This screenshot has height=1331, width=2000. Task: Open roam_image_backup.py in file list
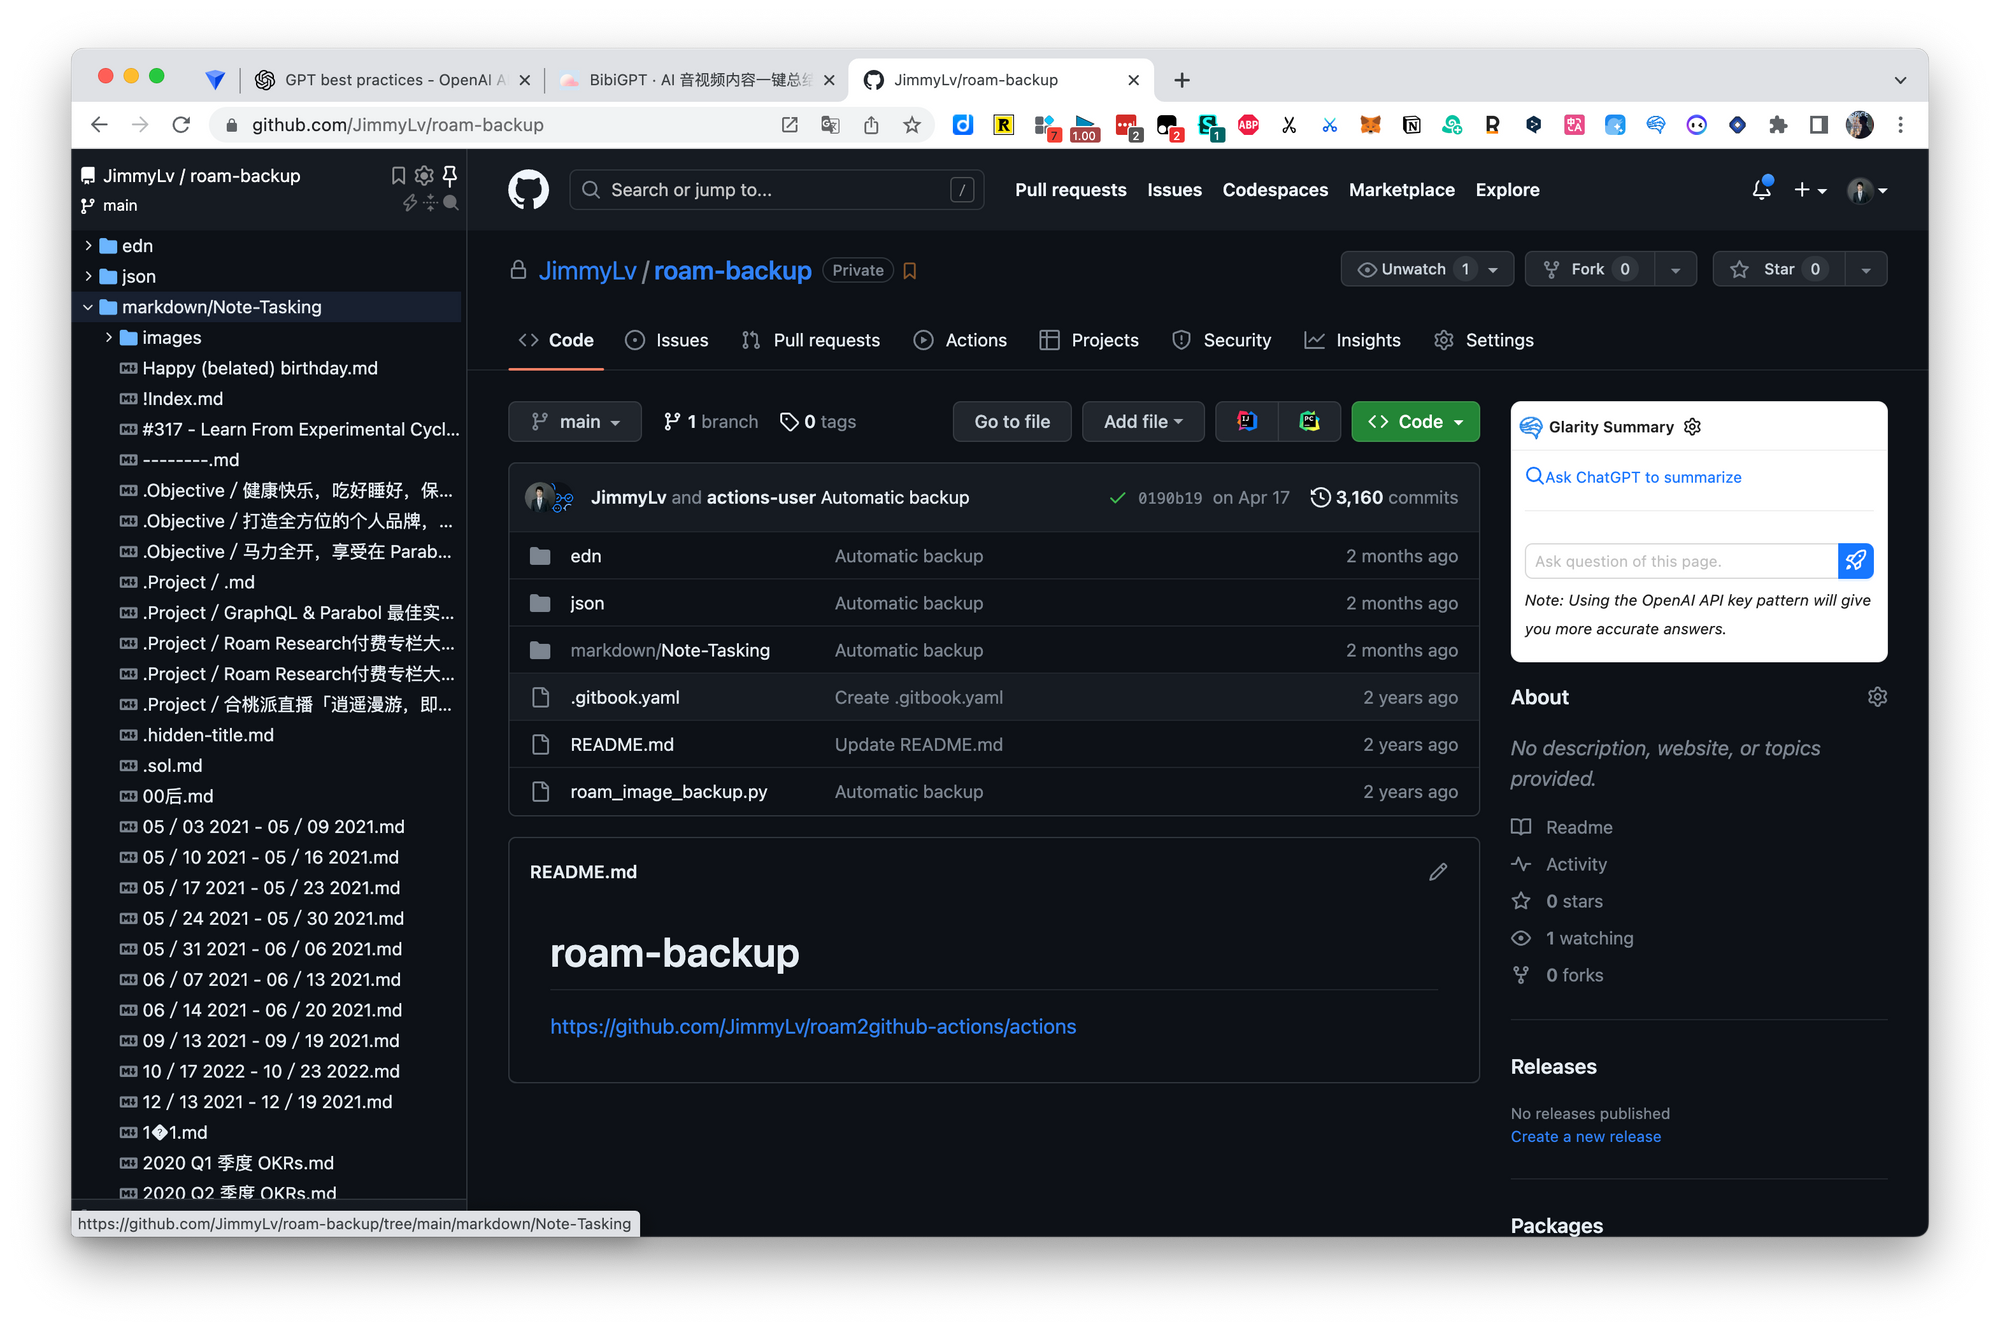[669, 791]
